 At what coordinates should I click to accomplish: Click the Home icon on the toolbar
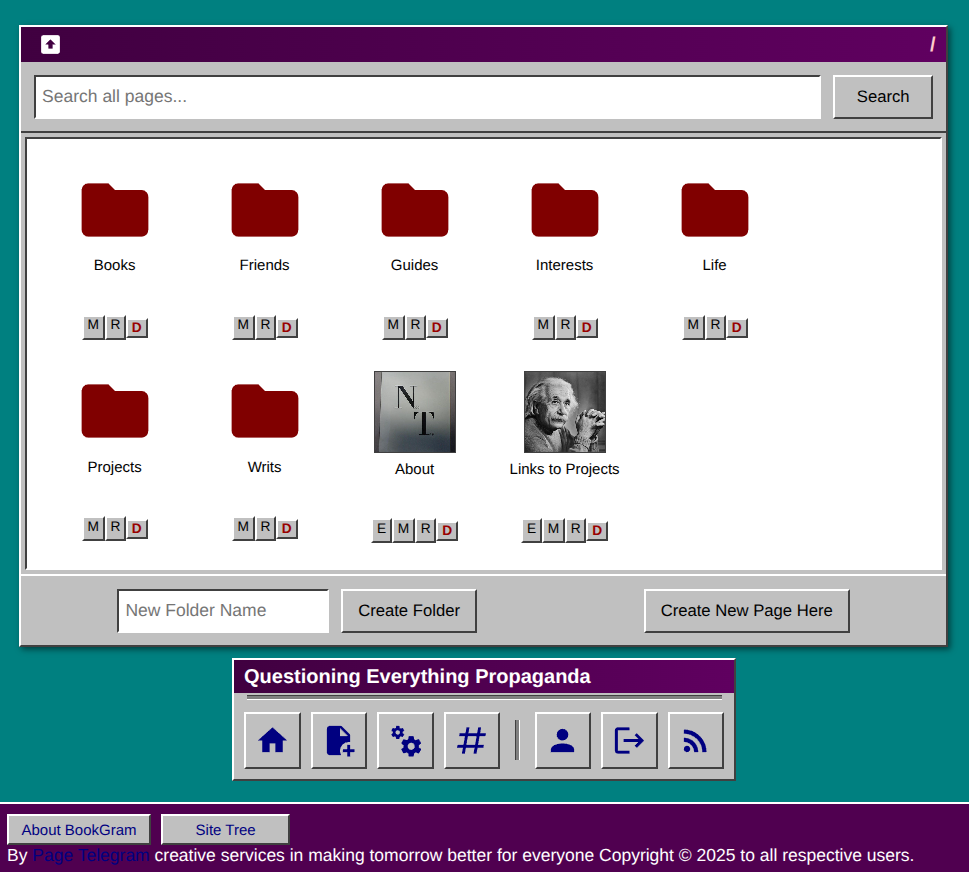[x=272, y=740]
